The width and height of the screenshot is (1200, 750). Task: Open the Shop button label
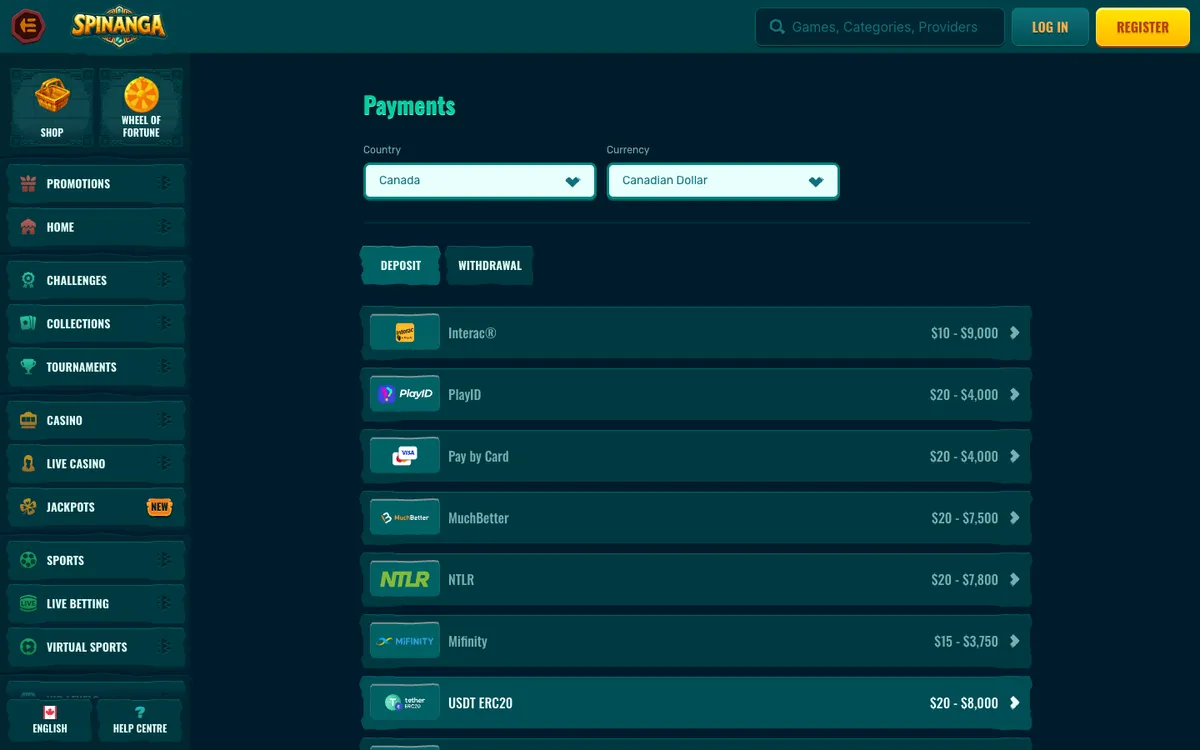coord(52,132)
